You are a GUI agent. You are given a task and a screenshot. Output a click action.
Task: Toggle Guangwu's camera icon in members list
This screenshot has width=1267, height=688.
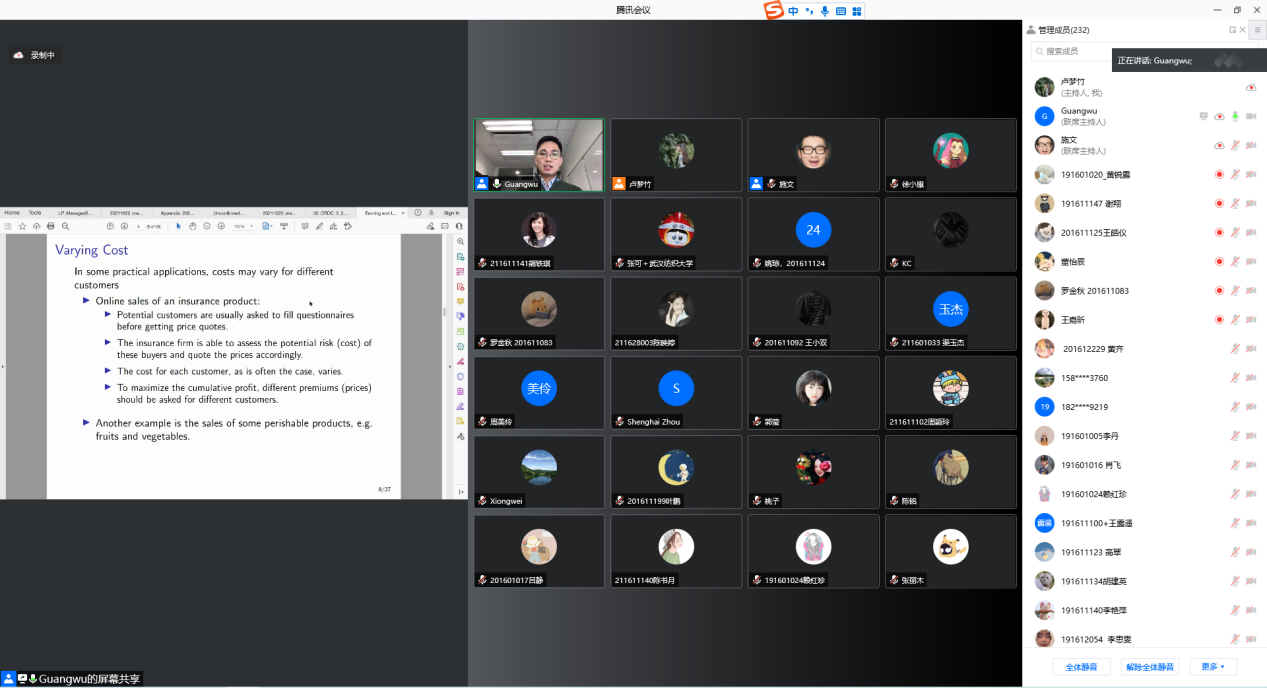(1250, 117)
